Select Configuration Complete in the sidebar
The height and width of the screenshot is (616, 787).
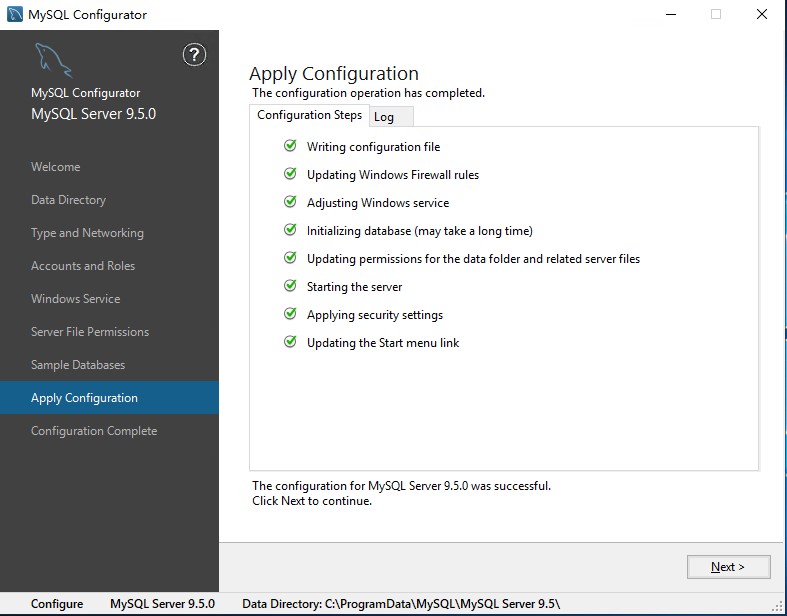point(94,431)
